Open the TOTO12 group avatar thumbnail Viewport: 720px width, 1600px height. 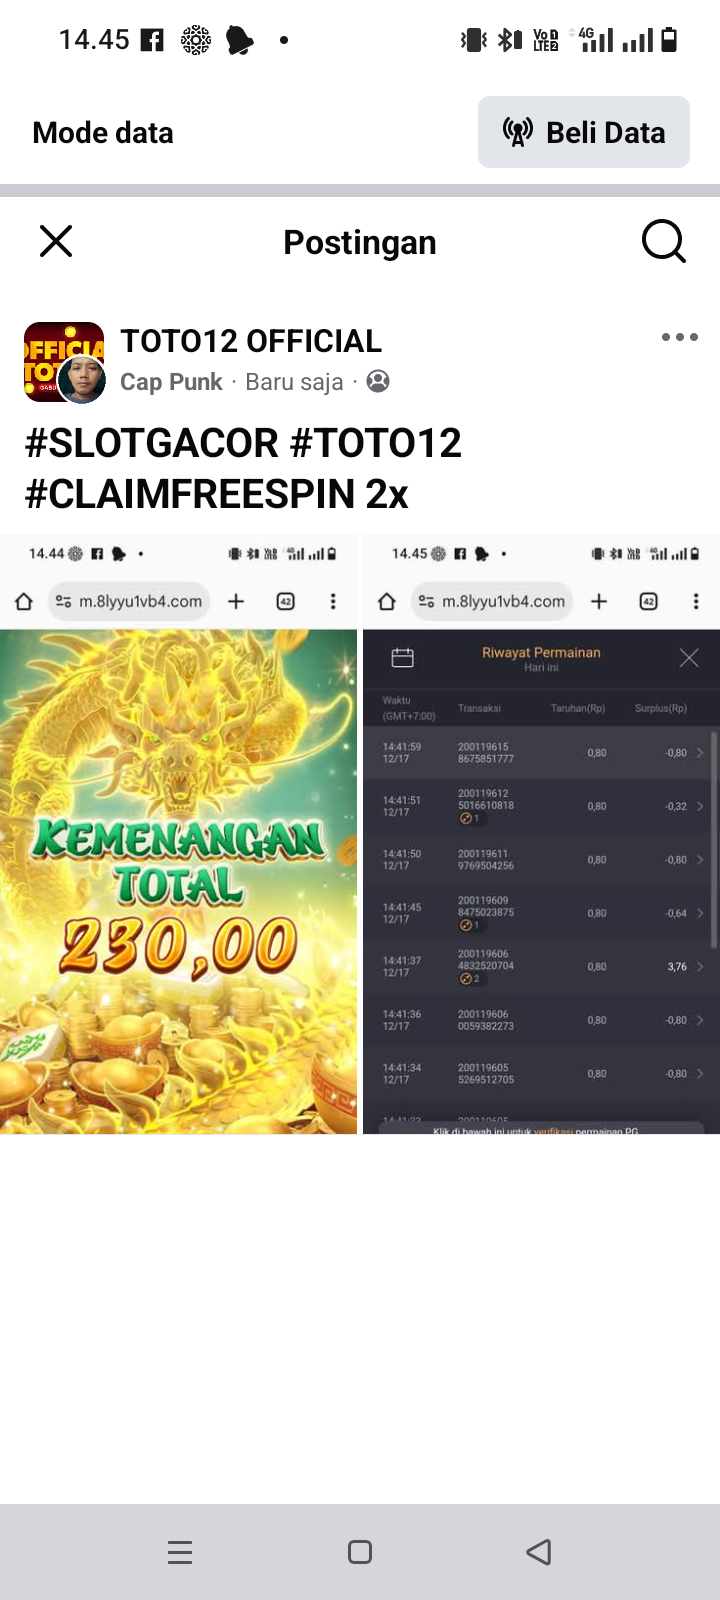[x=64, y=362]
